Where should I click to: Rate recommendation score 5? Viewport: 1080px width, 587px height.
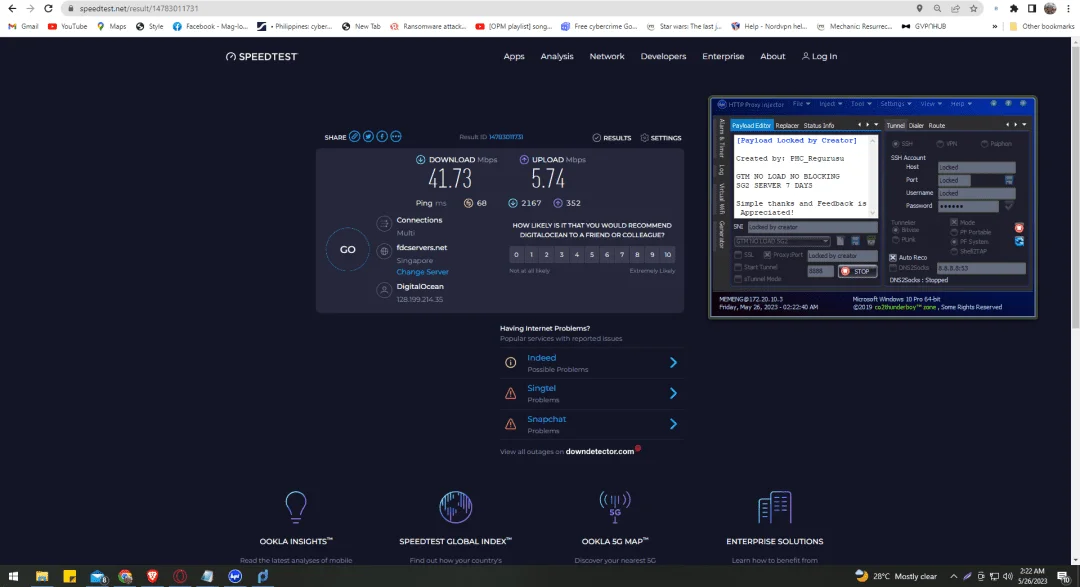pyautogui.click(x=592, y=255)
